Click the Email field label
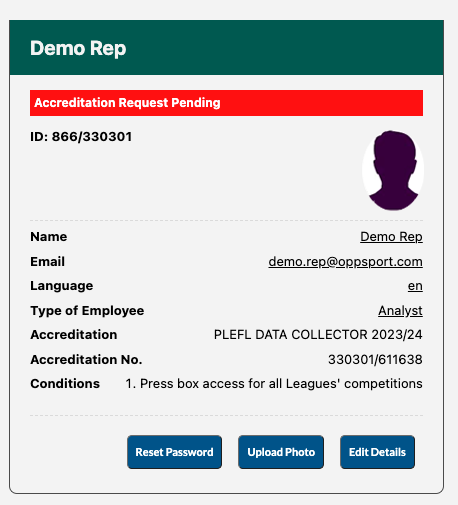 point(47,262)
